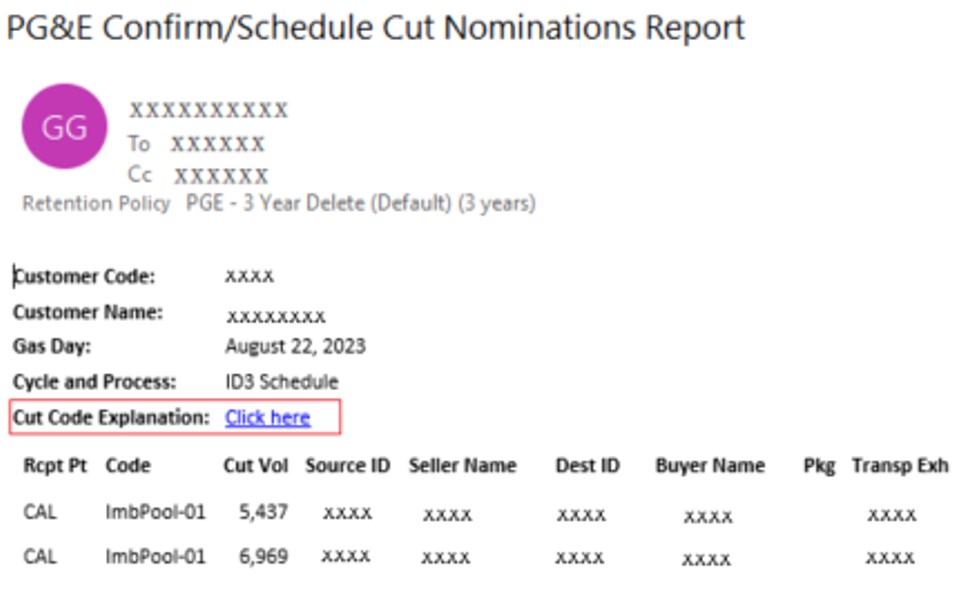The height and width of the screenshot is (591, 959).
Task: Click the Rcpt Pt column header
Action: tap(55, 465)
